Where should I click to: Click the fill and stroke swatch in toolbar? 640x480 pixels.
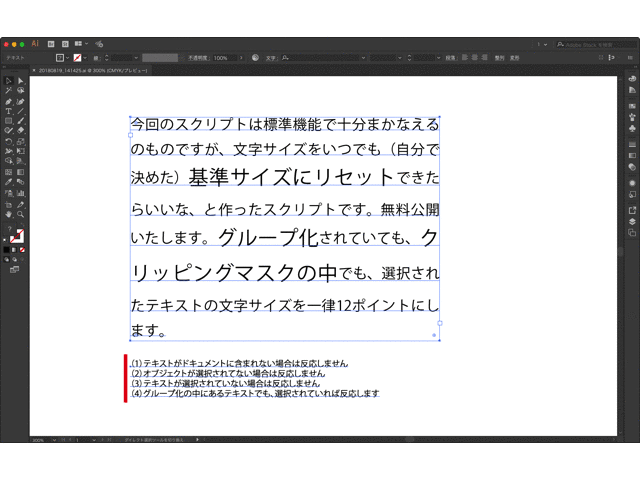16,236
